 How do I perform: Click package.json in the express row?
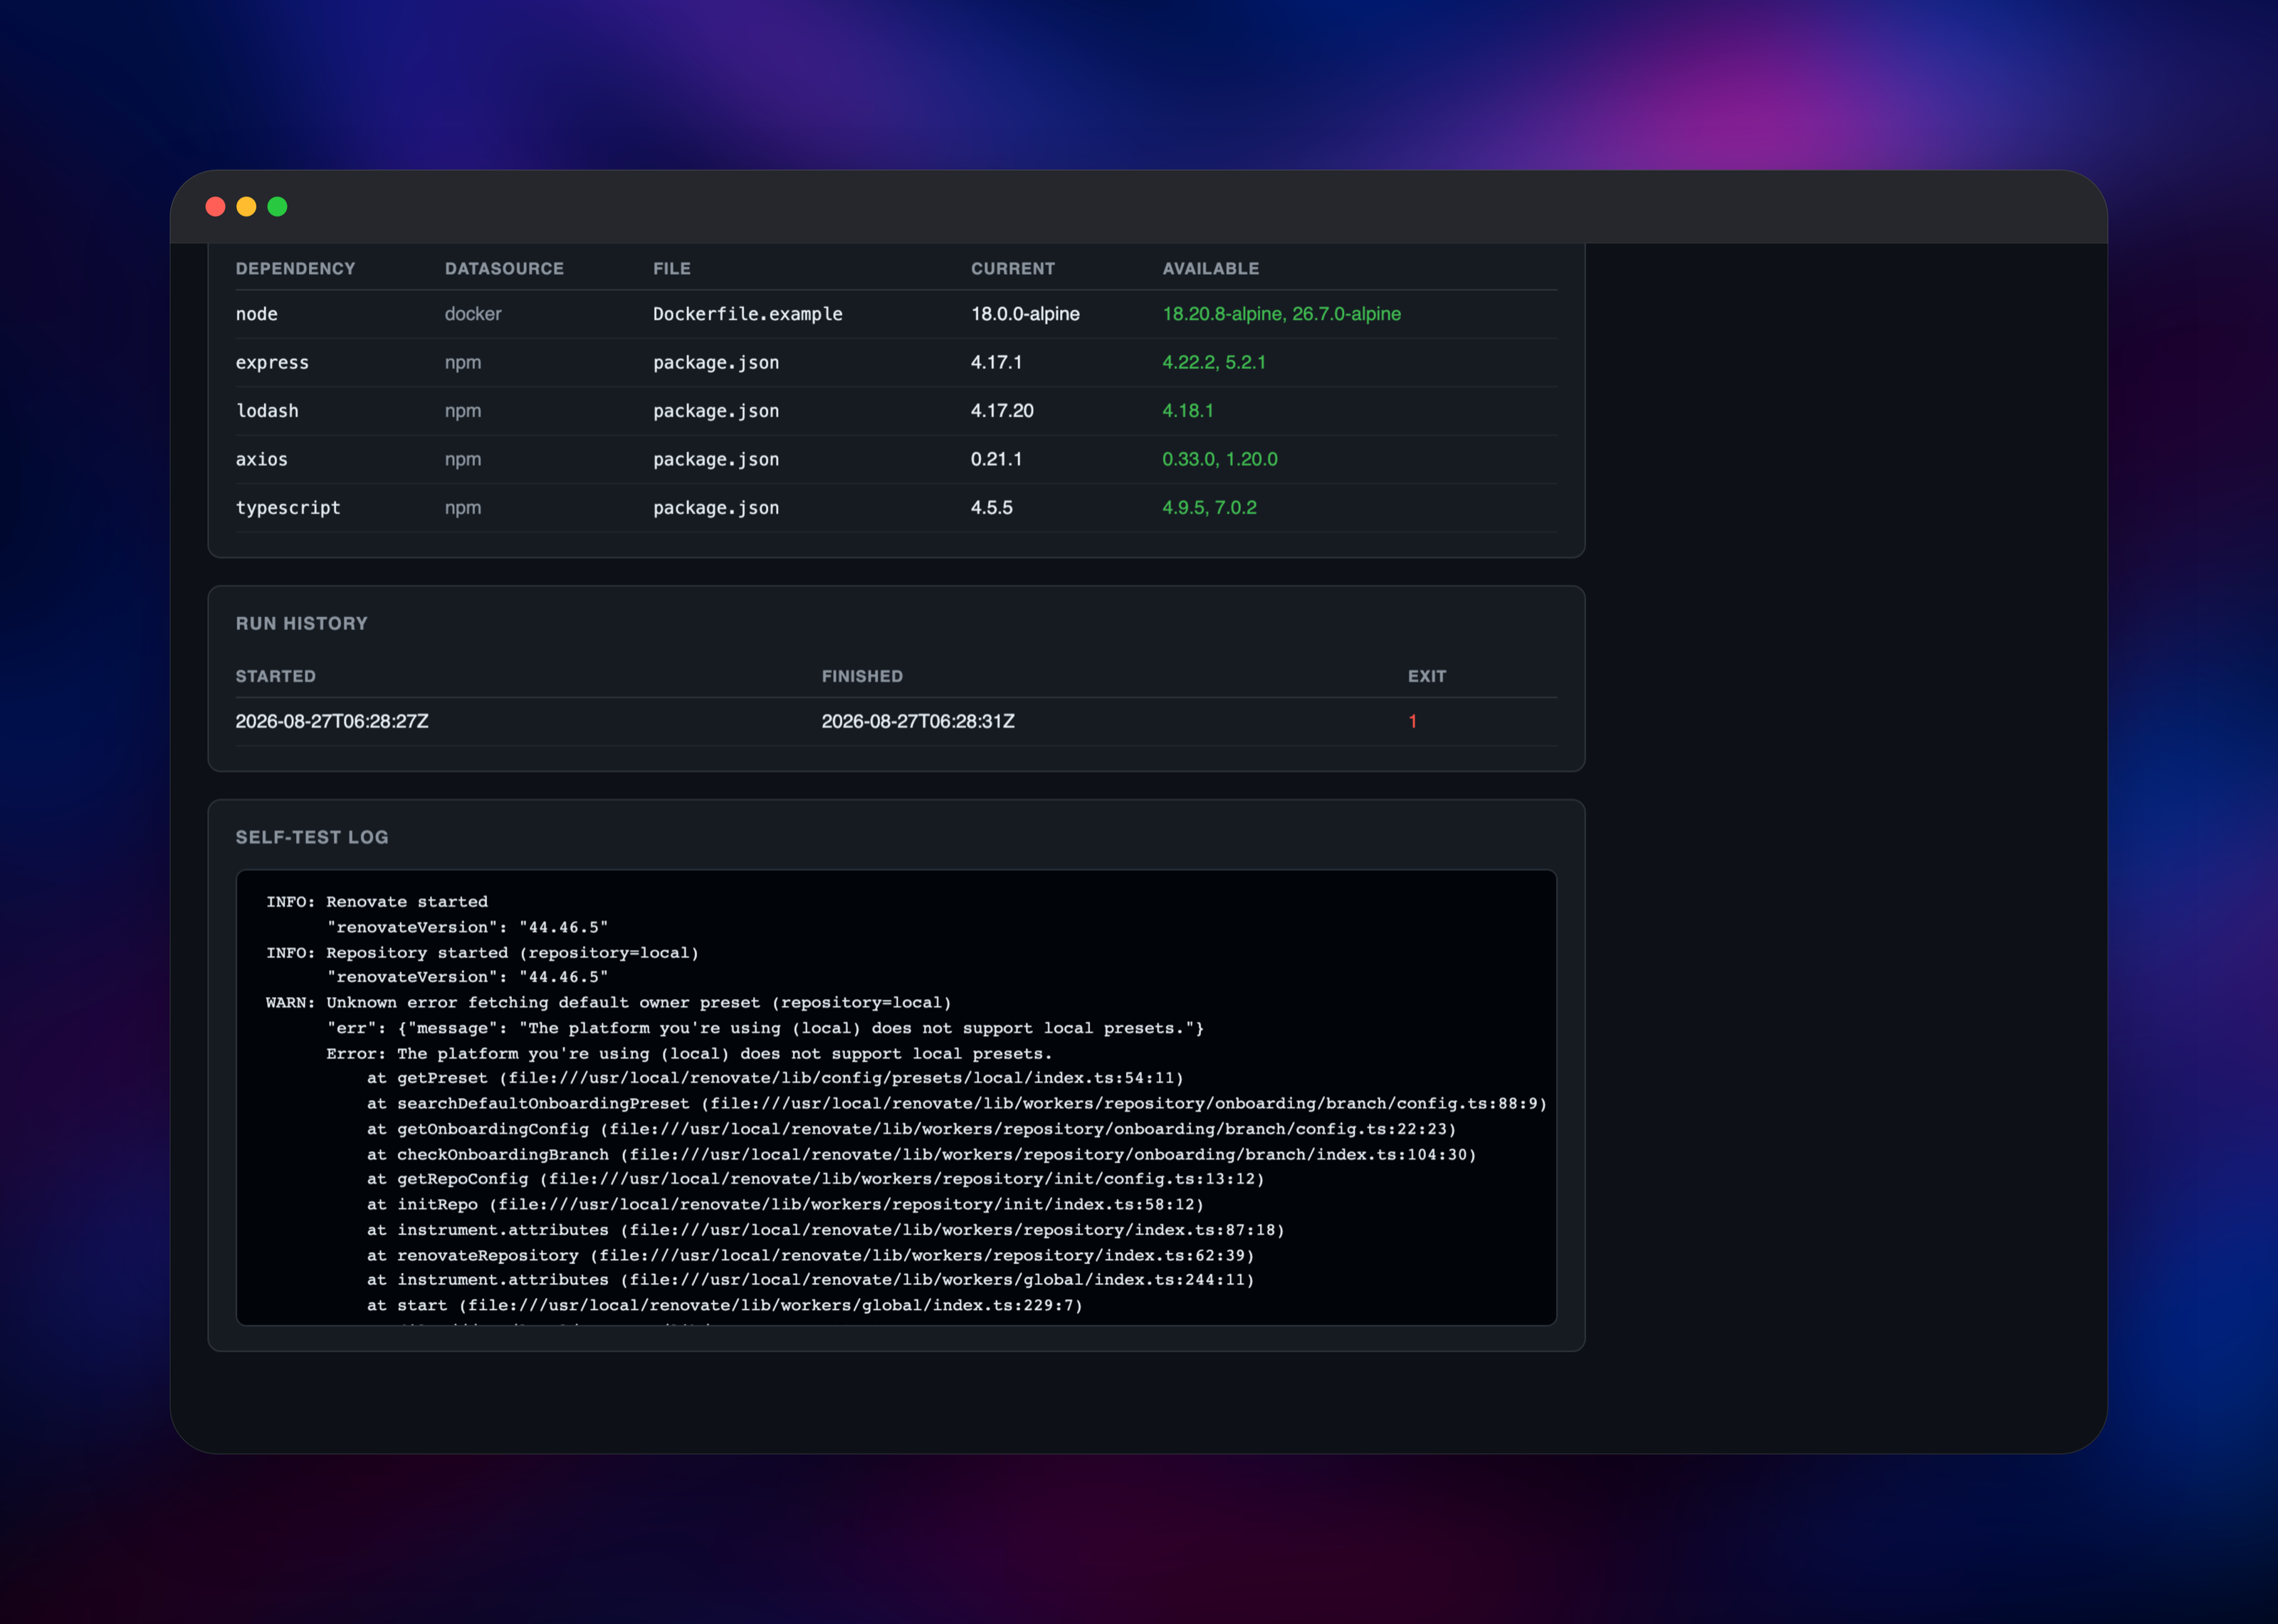716,363
